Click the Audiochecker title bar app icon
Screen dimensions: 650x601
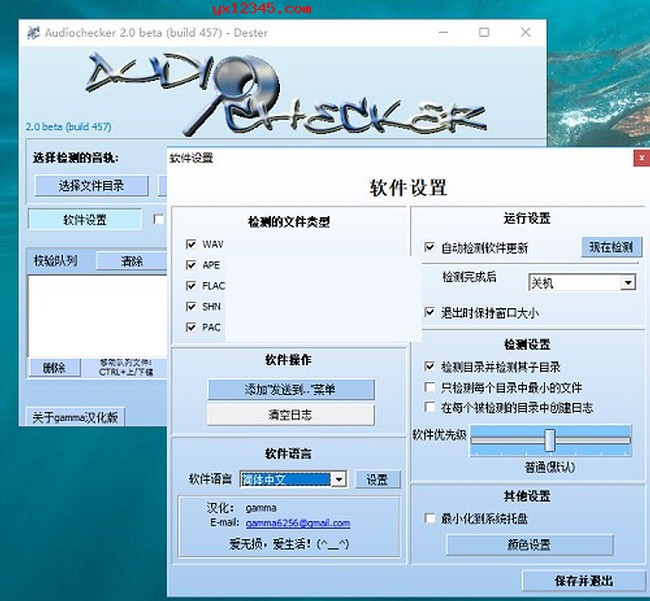point(33,32)
